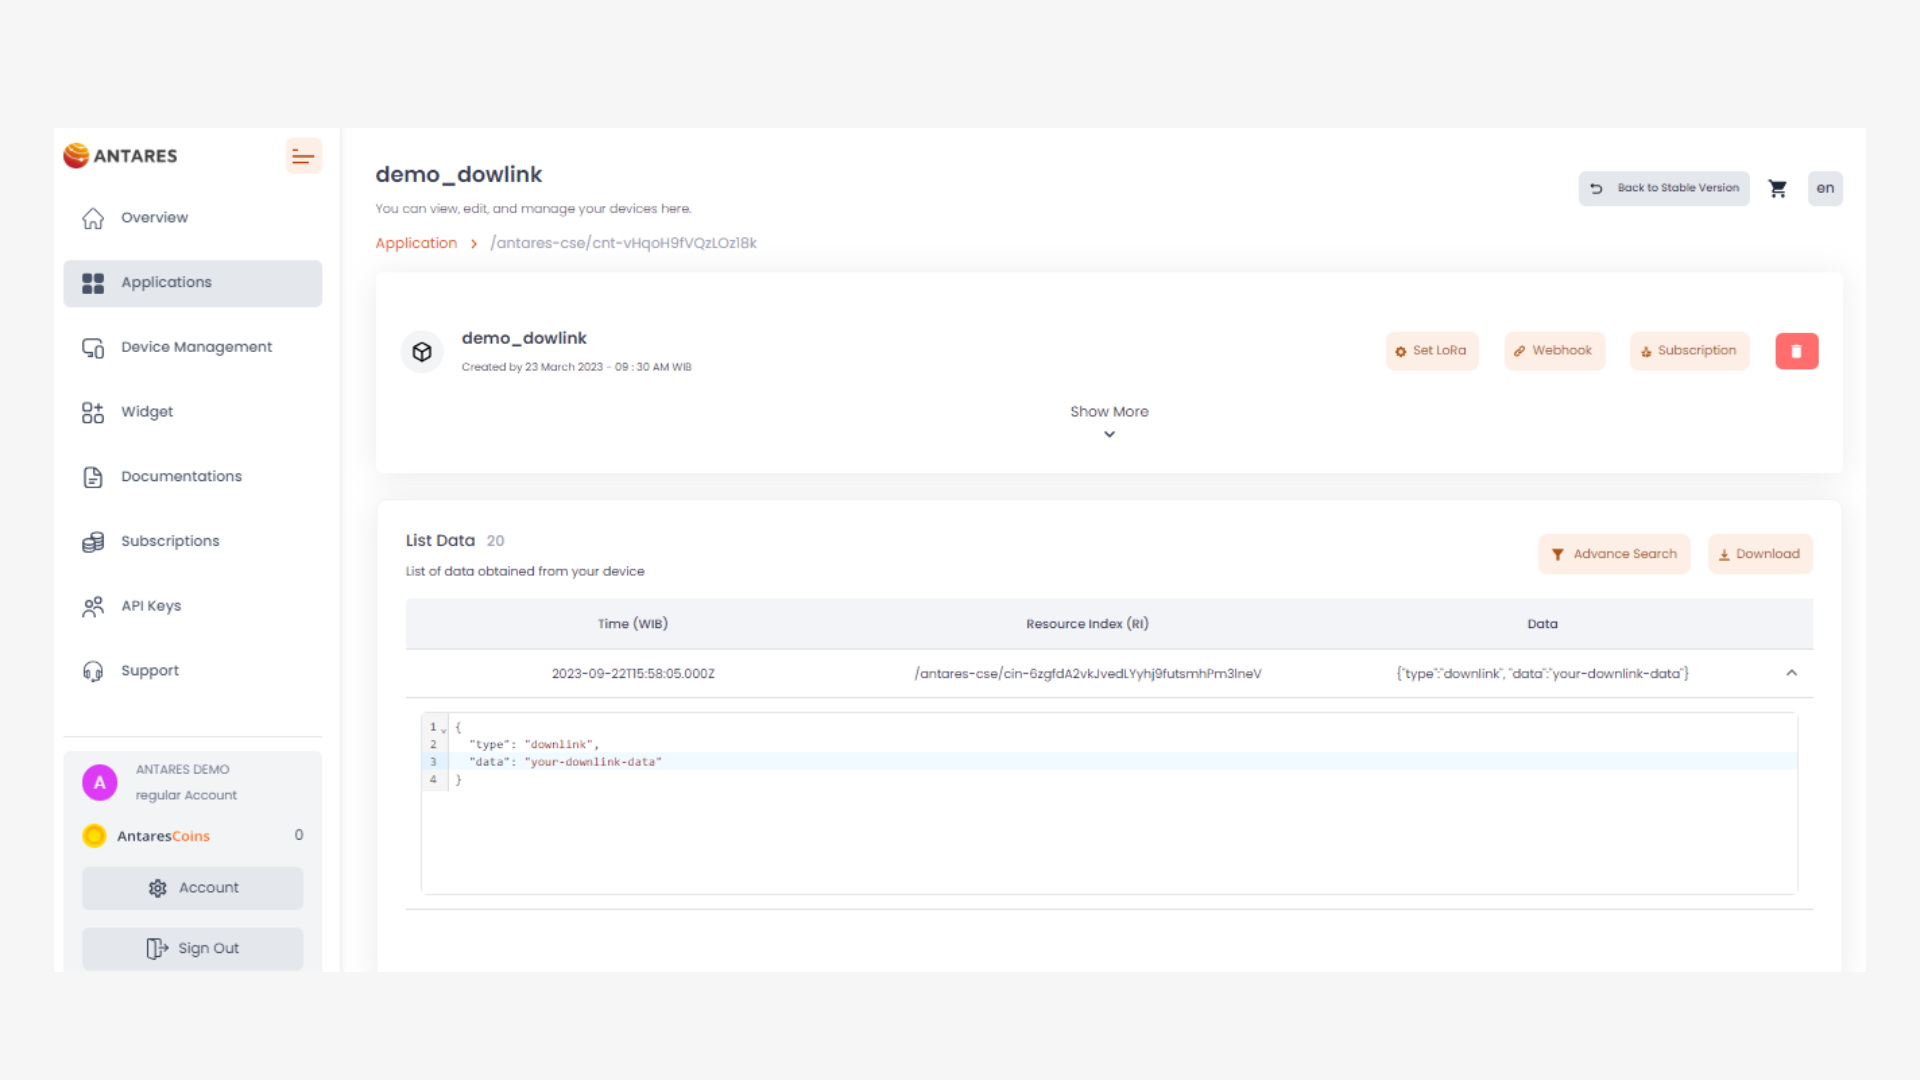Open the Widget menu item
The image size is (1920, 1080).
pyautogui.click(x=147, y=412)
